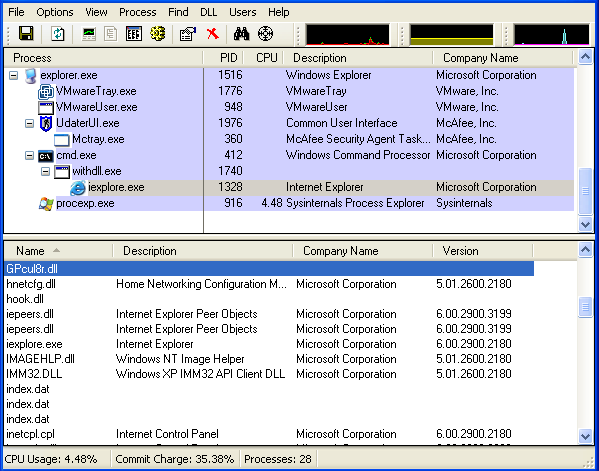Click the process pane scrollbar thumb
Viewport: 599px width, 471px height.
pyautogui.click(x=585, y=191)
